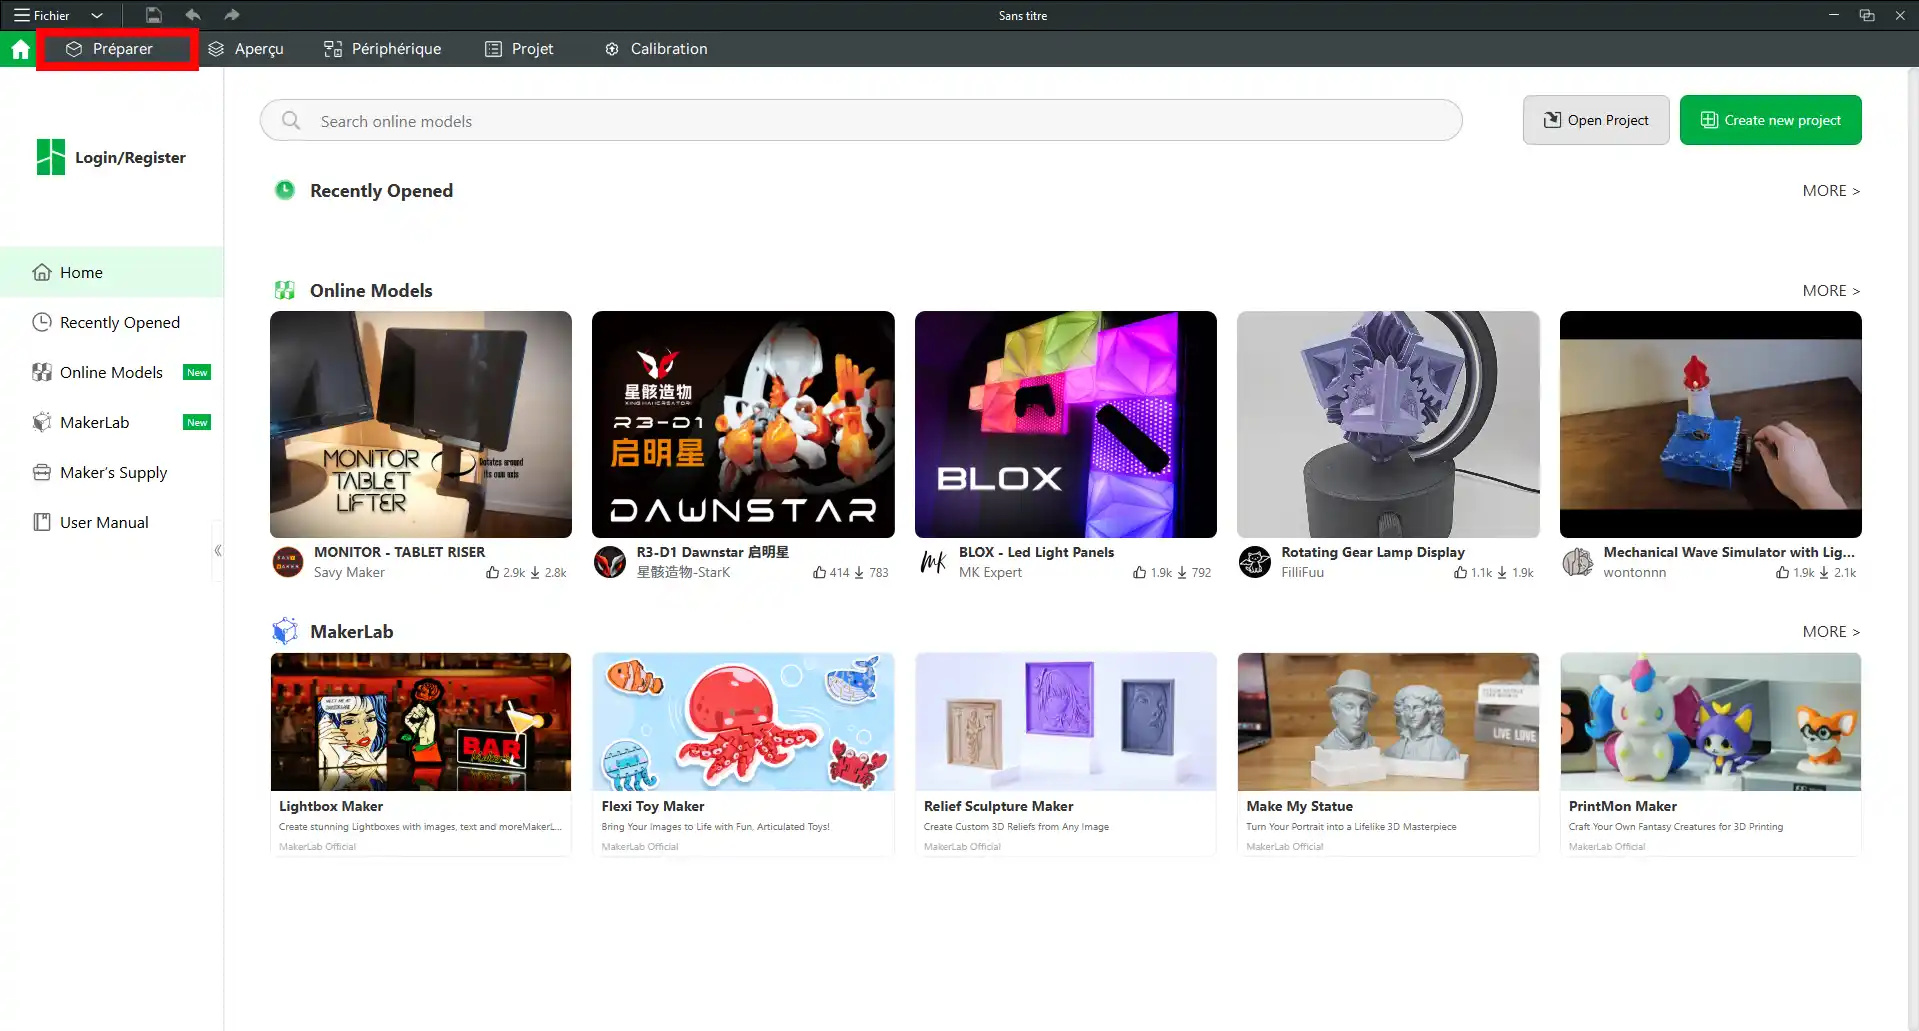Open the Flexi Toy Maker card

point(743,755)
